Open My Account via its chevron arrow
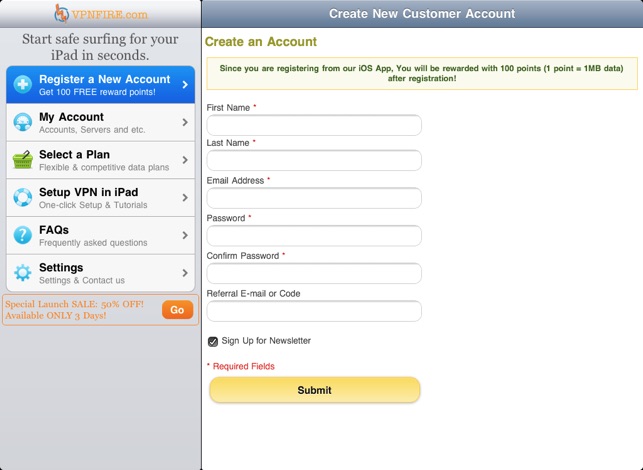The width and height of the screenshot is (643, 470). tap(185, 122)
